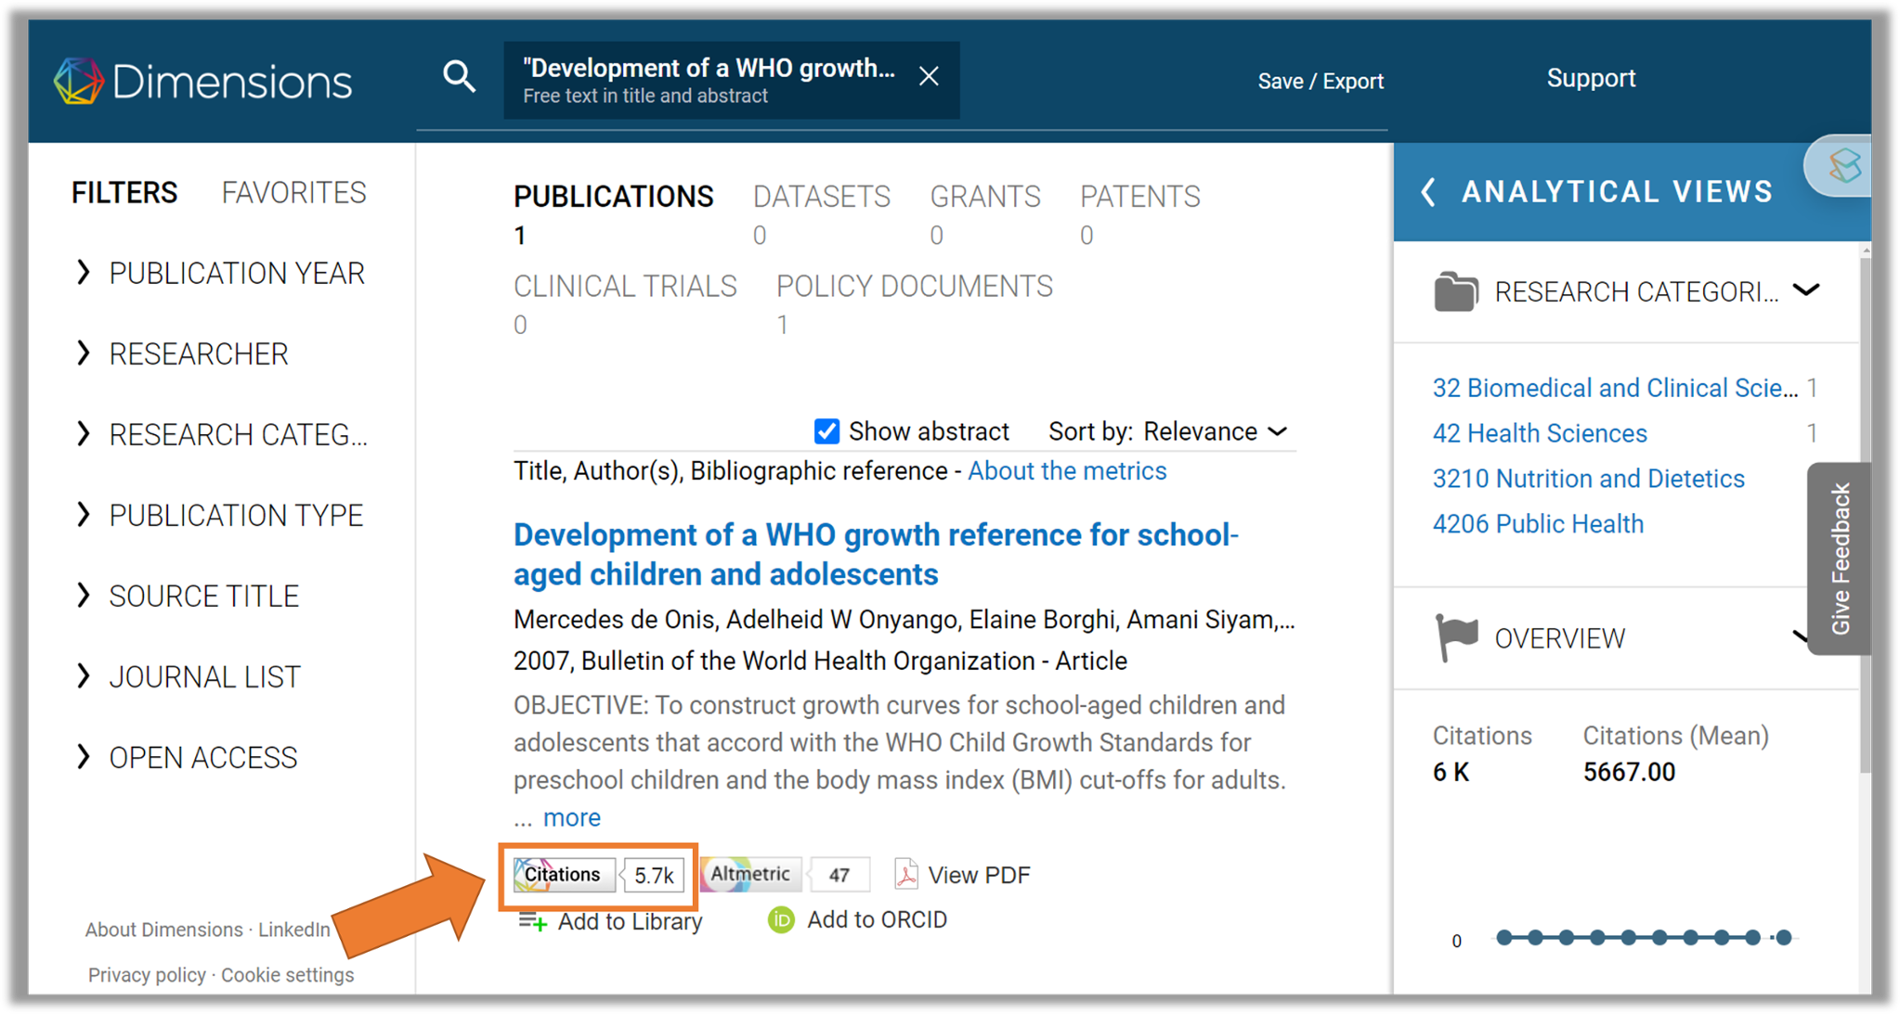Select the Patents tab

[x=1140, y=213]
